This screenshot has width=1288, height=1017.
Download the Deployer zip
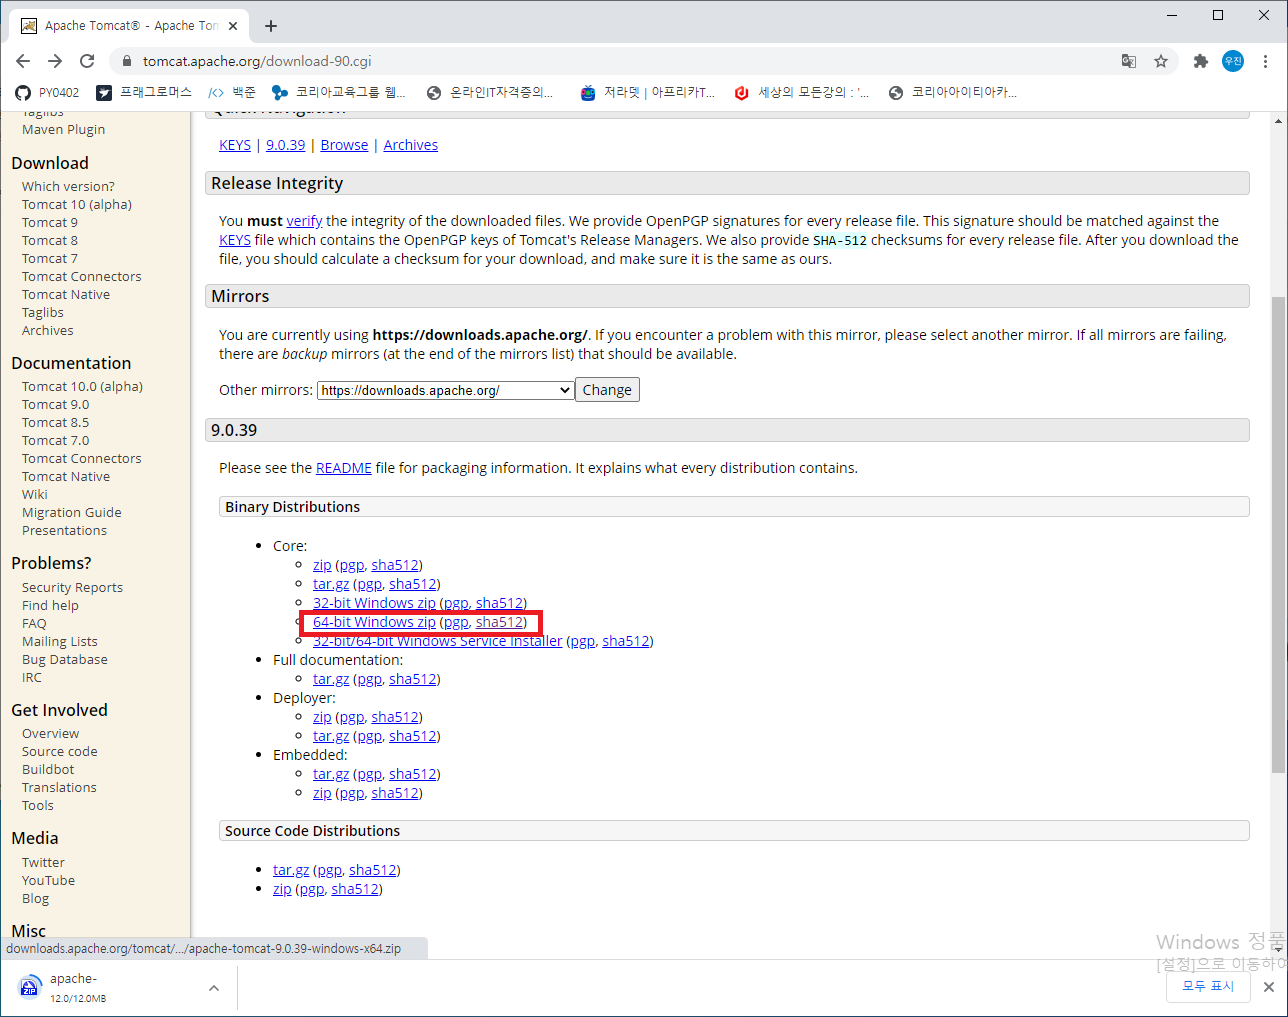click(322, 717)
